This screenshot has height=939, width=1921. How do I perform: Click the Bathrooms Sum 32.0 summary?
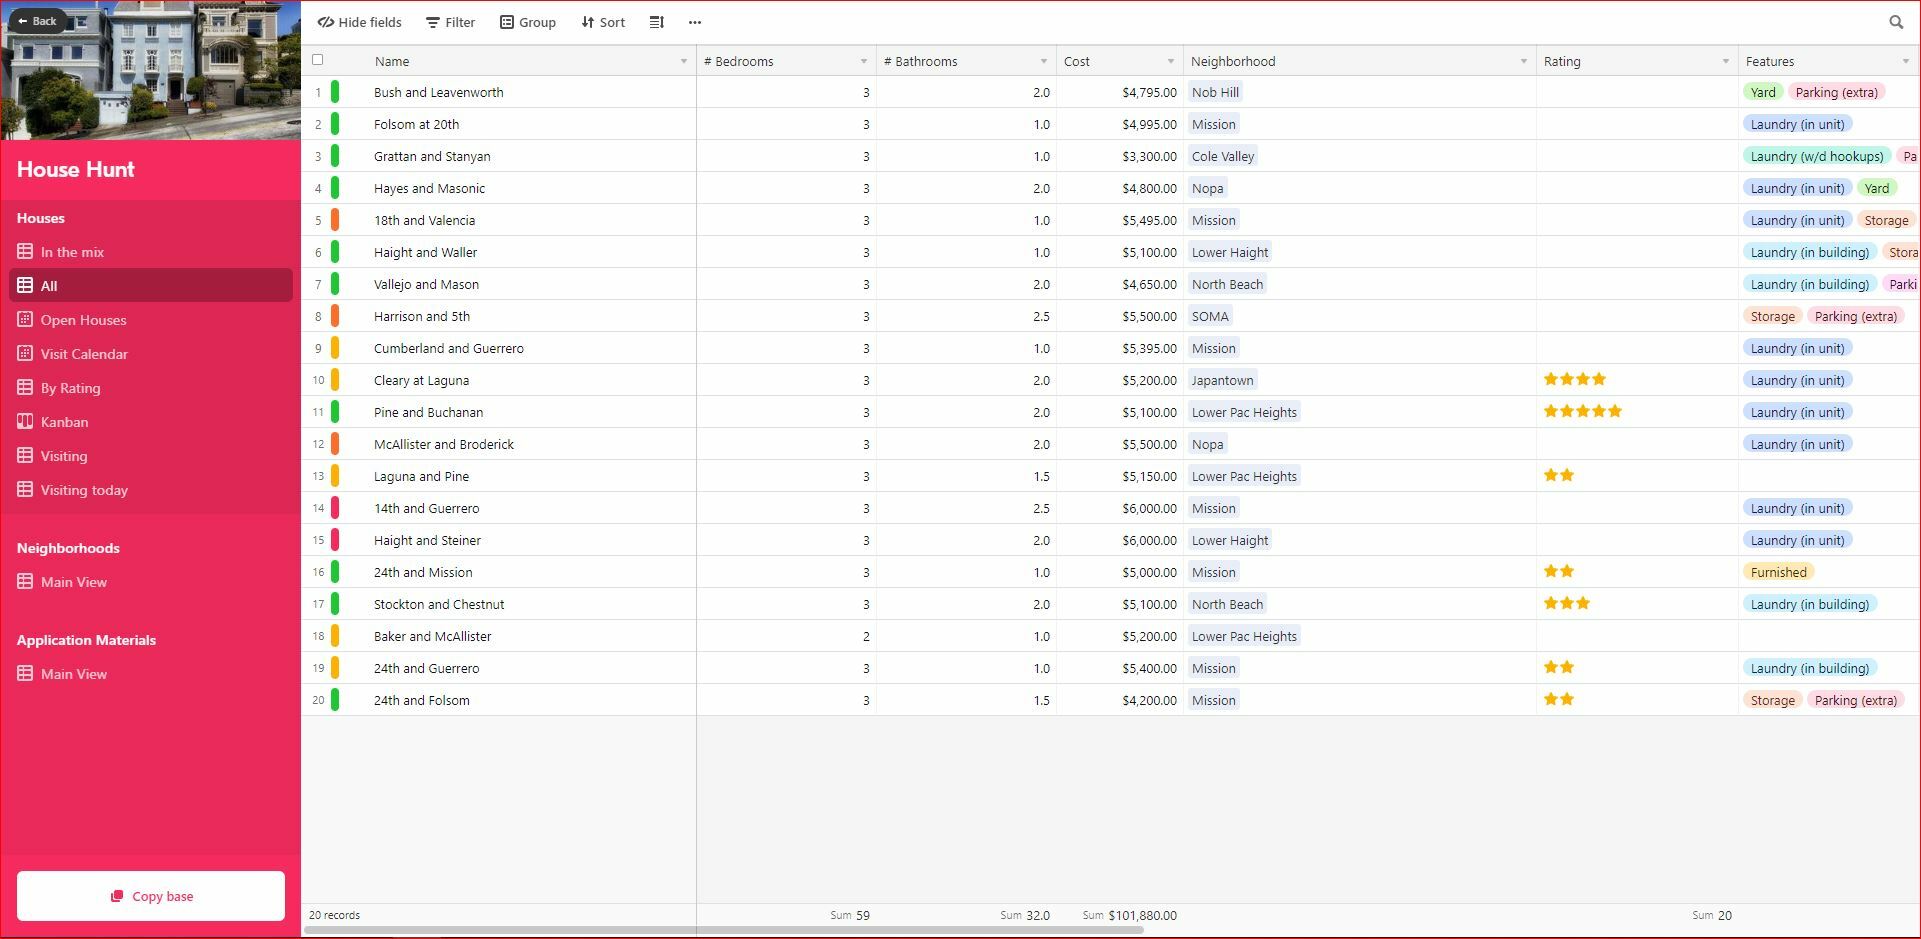(1025, 915)
